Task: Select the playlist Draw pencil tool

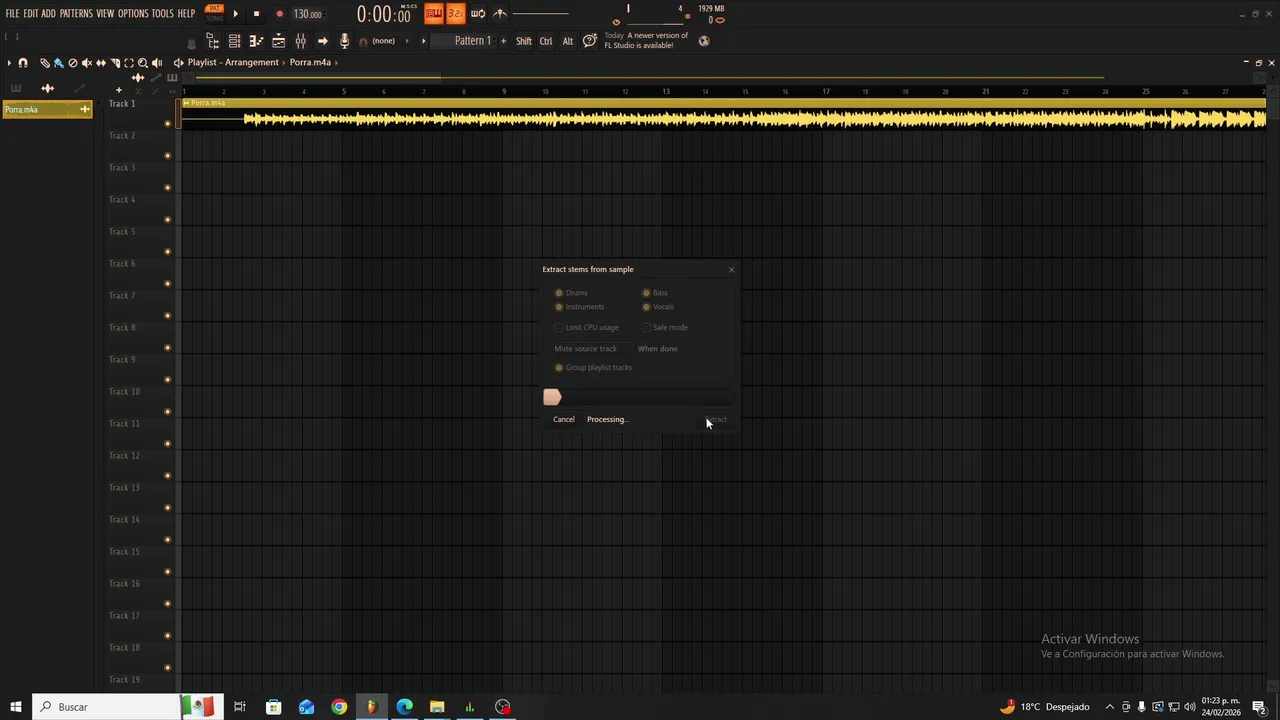Action: coord(44,63)
